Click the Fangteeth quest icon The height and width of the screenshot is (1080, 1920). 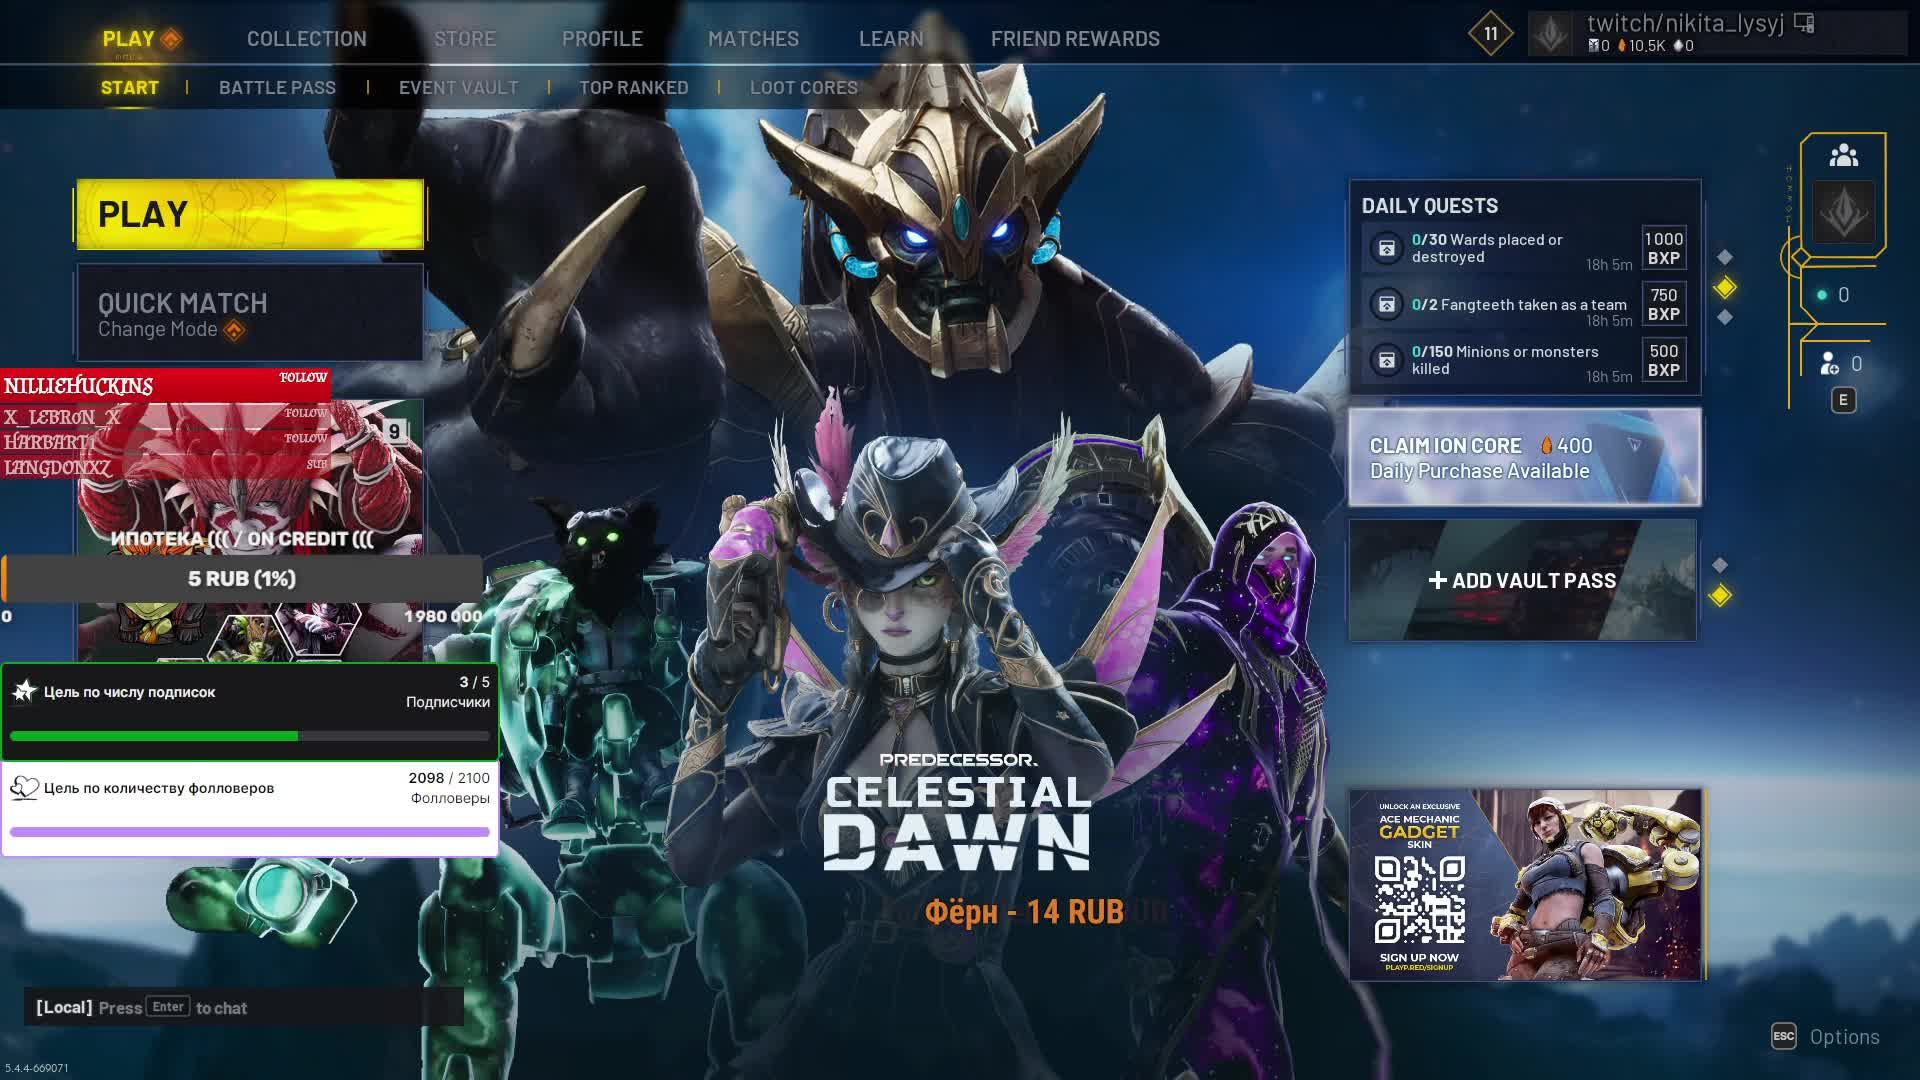click(1387, 304)
